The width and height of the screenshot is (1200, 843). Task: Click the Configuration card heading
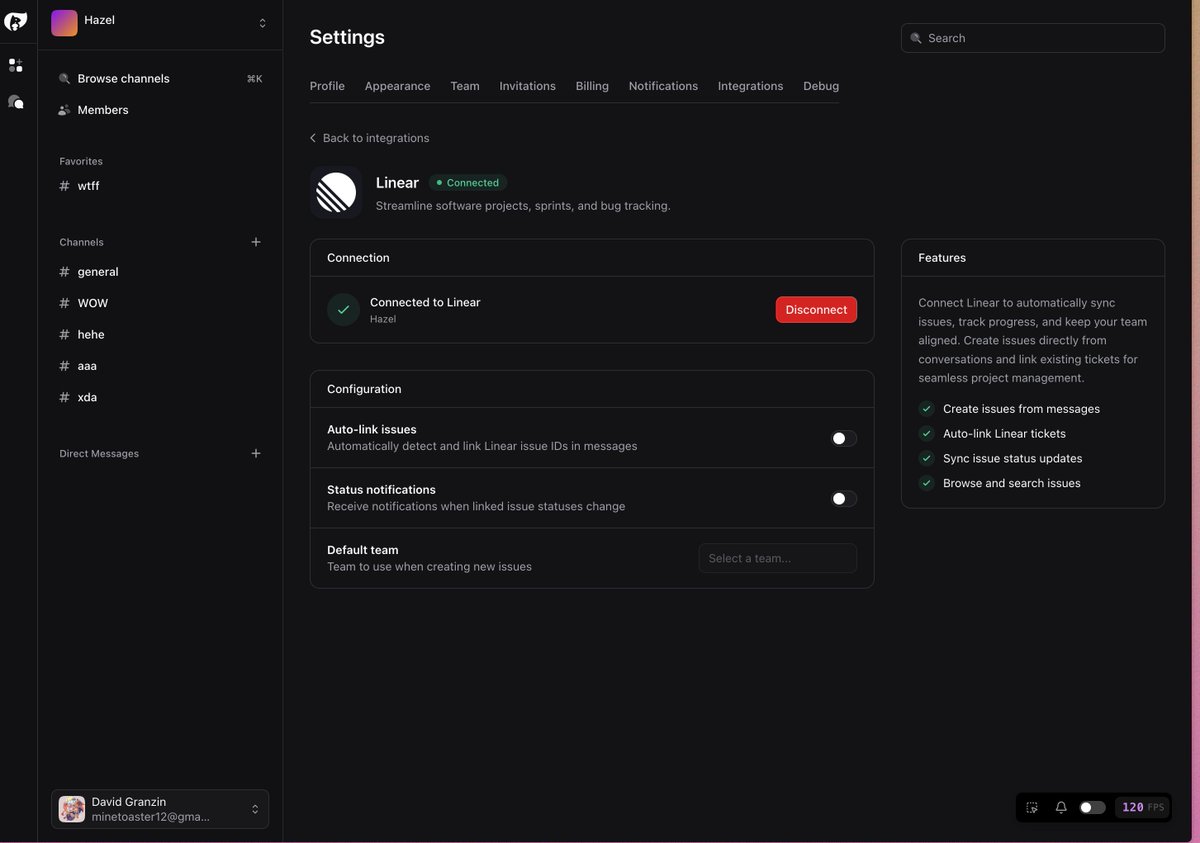pos(364,389)
